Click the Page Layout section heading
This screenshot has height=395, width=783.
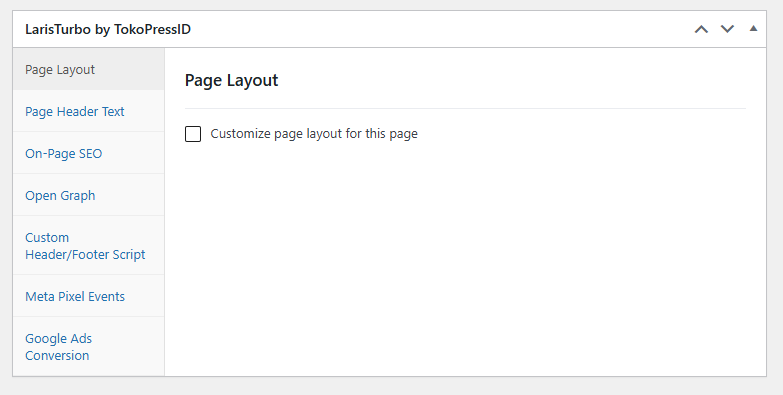tap(231, 80)
